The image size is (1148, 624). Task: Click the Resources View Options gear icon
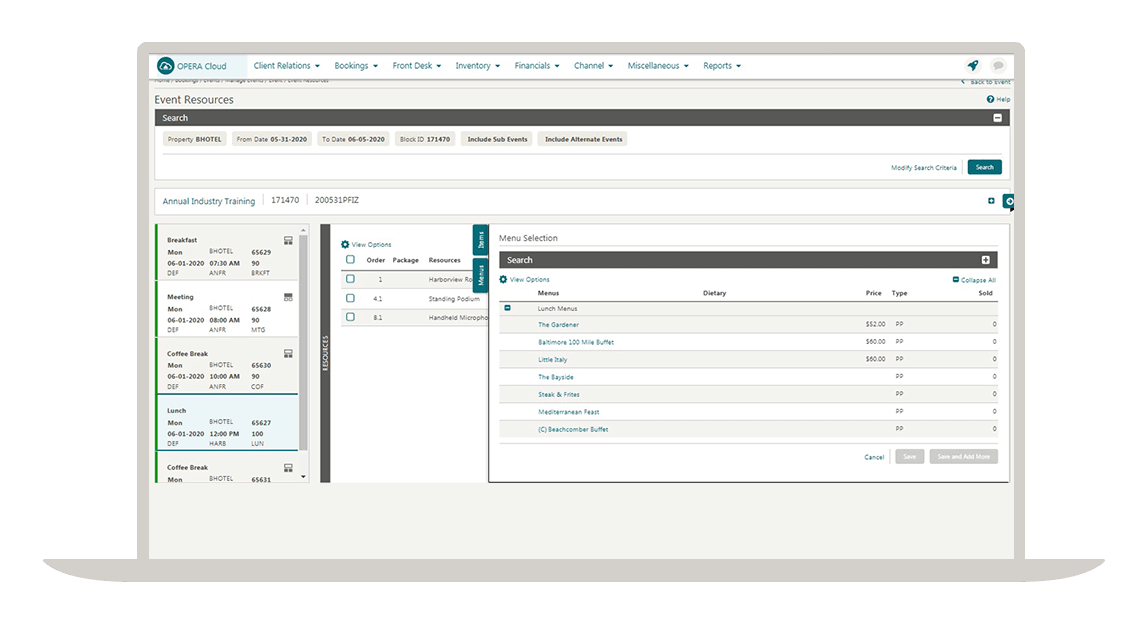pyautogui.click(x=346, y=244)
